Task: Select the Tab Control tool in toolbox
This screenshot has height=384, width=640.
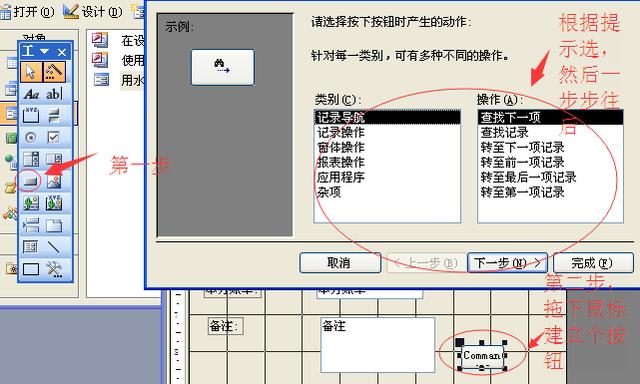Action: (54, 225)
